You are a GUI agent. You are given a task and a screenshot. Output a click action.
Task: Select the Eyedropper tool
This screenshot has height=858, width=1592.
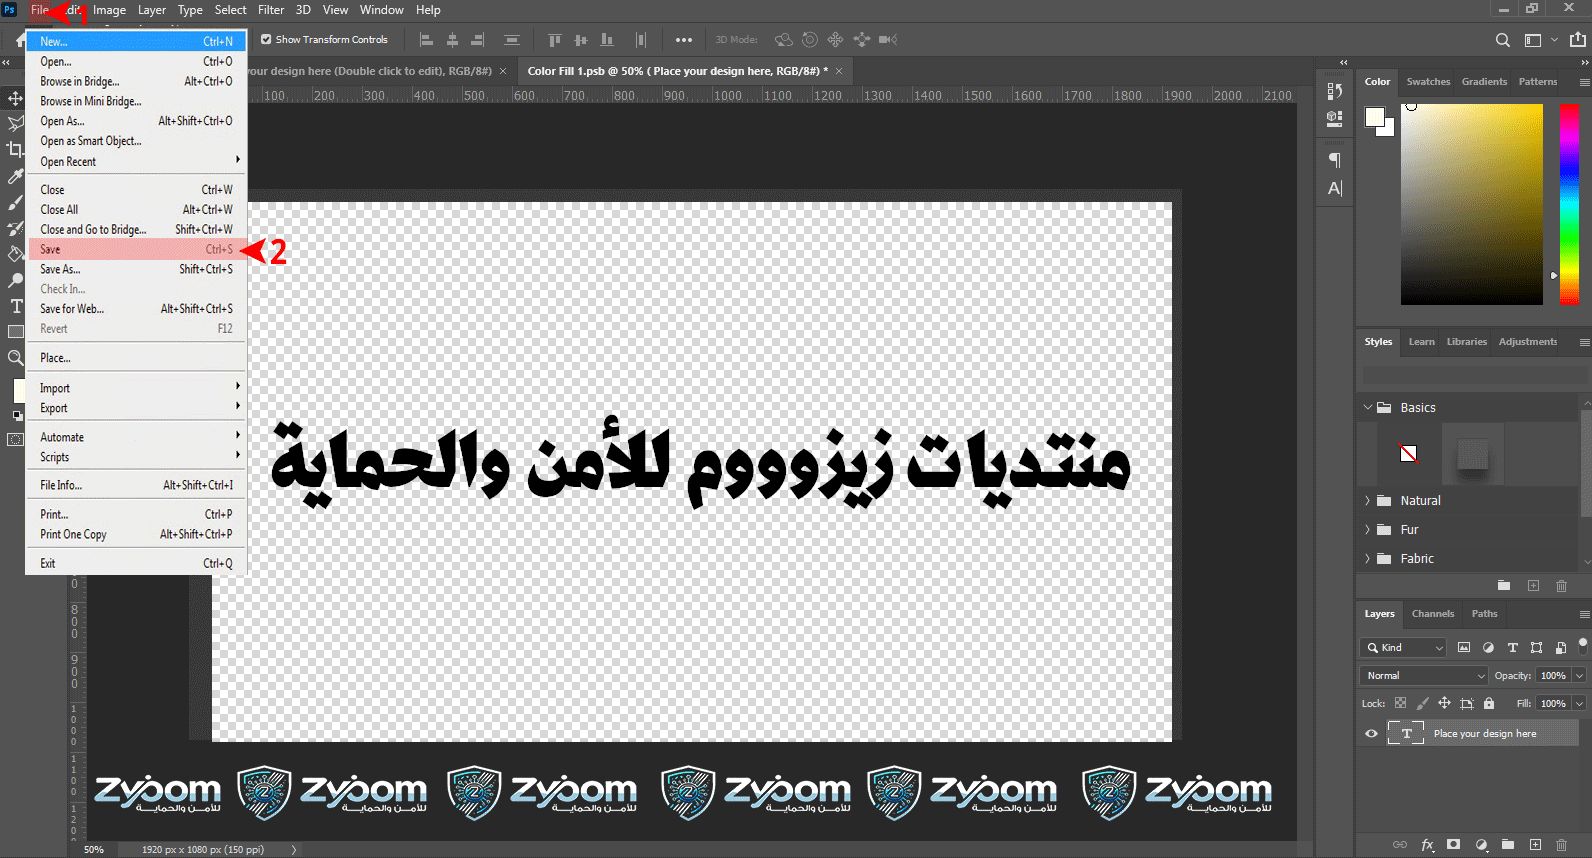pyautogui.click(x=15, y=177)
